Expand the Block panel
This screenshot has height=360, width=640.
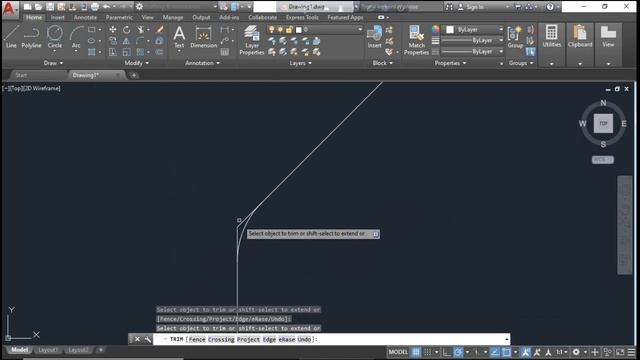coord(382,63)
